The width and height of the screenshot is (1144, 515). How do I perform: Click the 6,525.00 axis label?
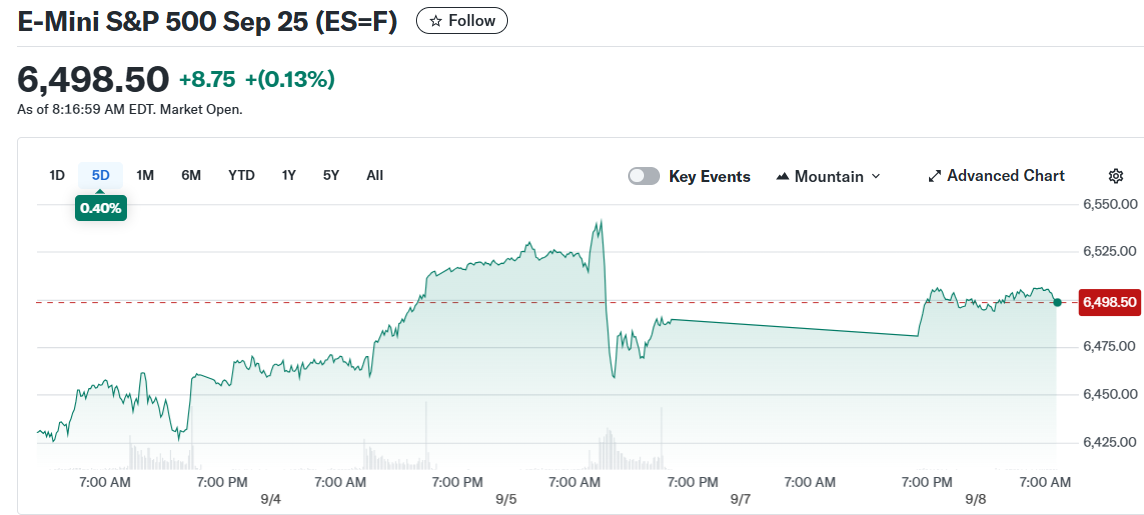(1108, 251)
